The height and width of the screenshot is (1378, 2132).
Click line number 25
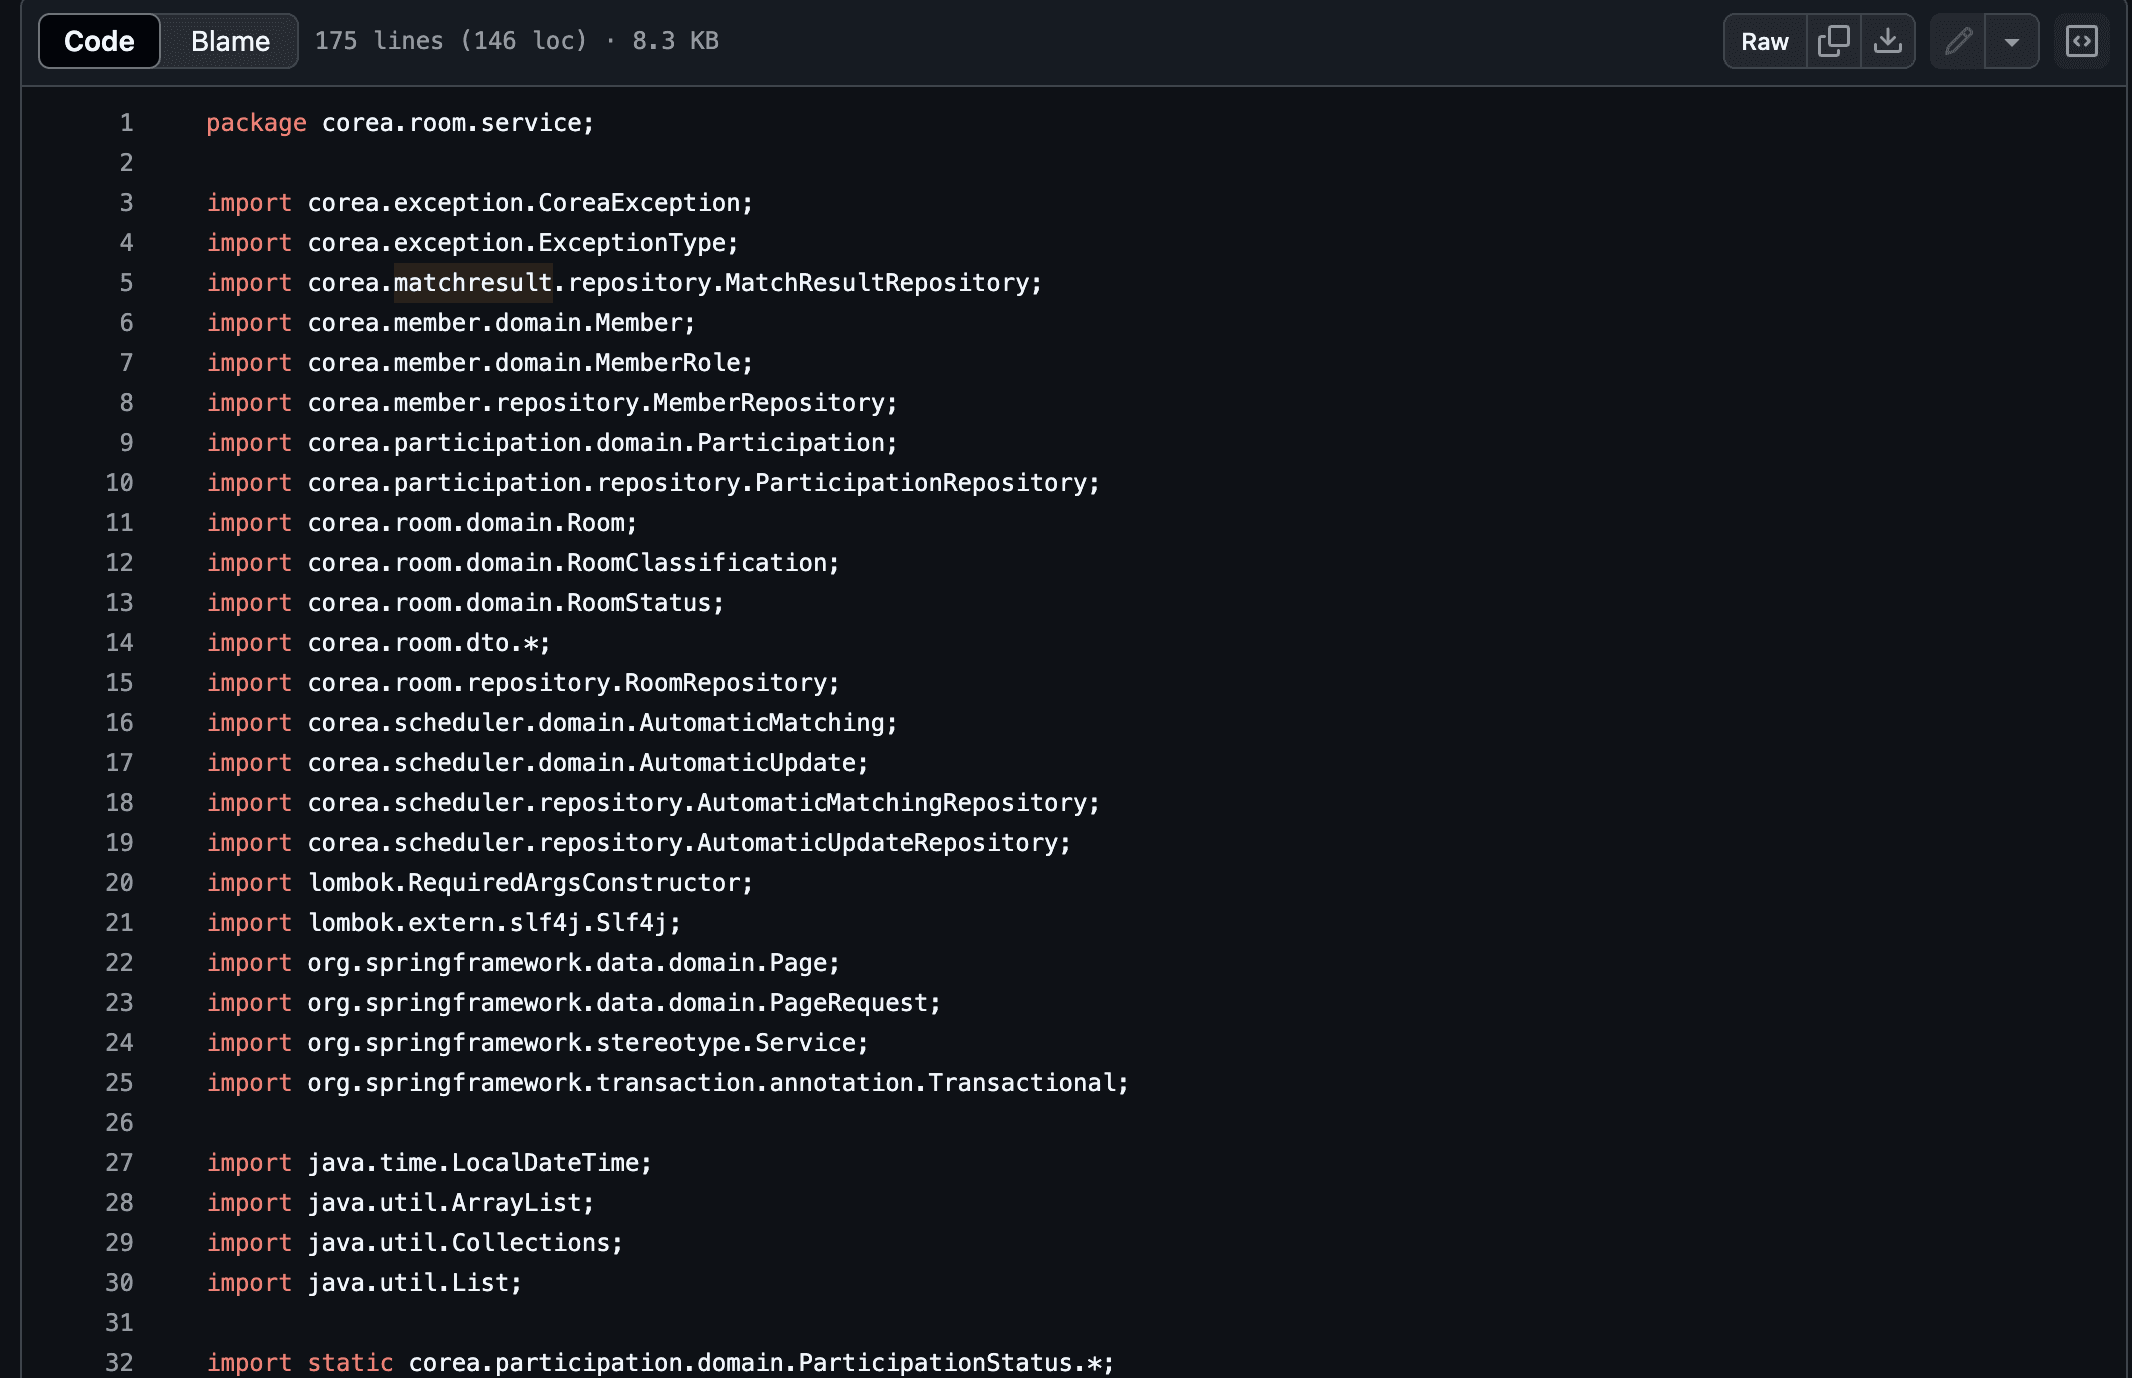pyautogui.click(x=119, y=1083)
